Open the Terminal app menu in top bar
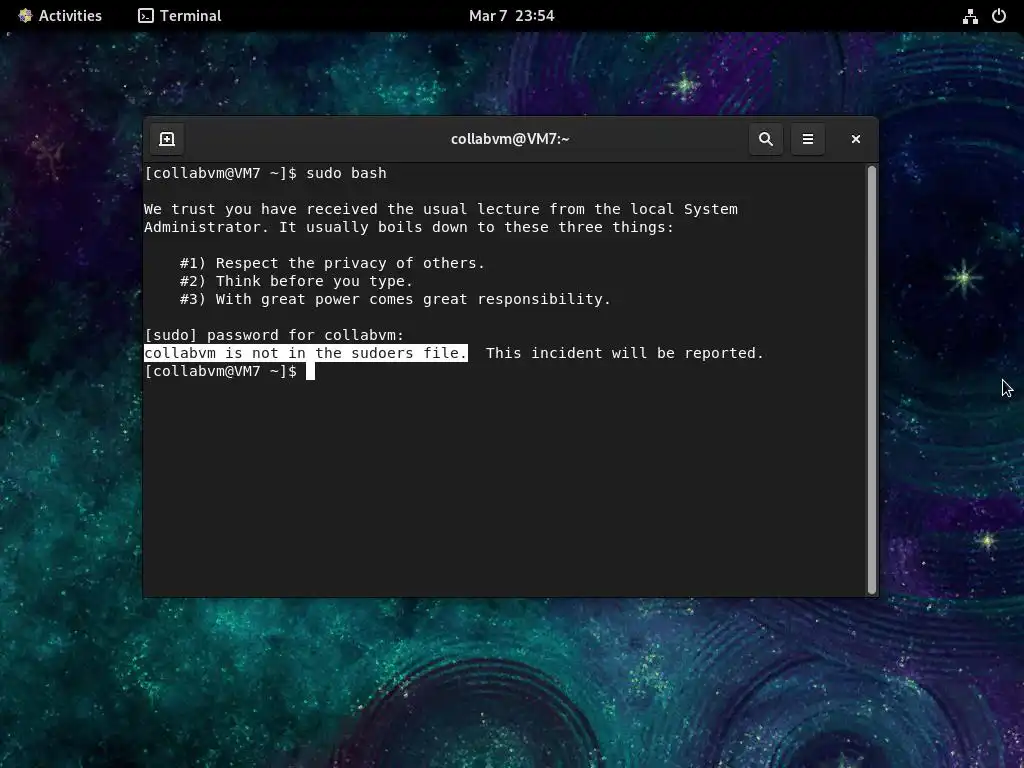The image size is (1024, 768). [x=180, y=16]
